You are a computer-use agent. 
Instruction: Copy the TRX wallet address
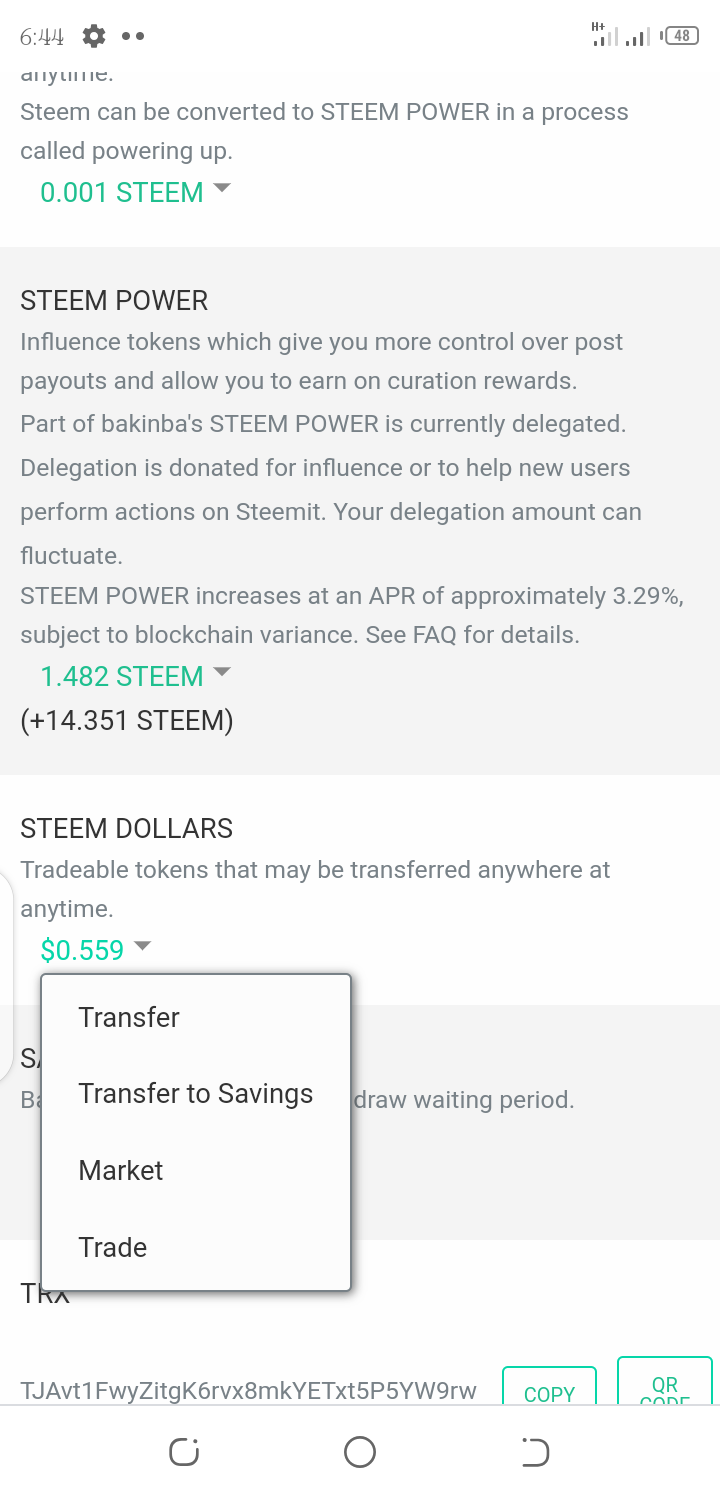tap(549, 1390)
